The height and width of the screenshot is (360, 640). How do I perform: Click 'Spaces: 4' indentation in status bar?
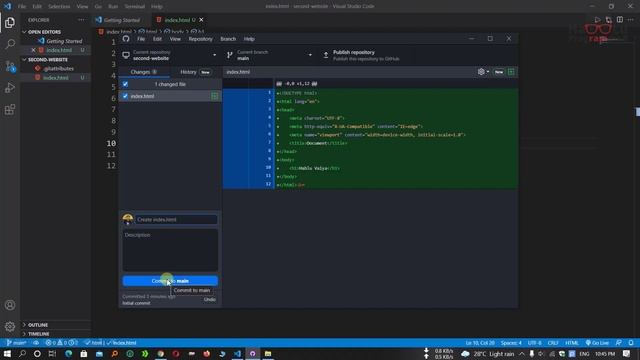click(x=511, y=343)
